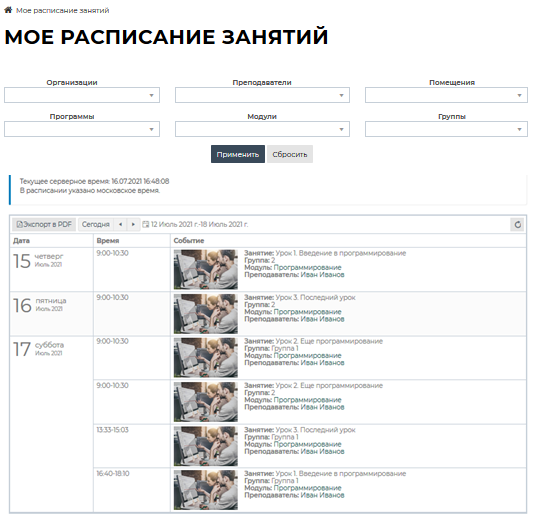The width and height of the screenshot is (555, 530).
Task: Jump to today with Сегодня button
Action: tap(96, 224)
